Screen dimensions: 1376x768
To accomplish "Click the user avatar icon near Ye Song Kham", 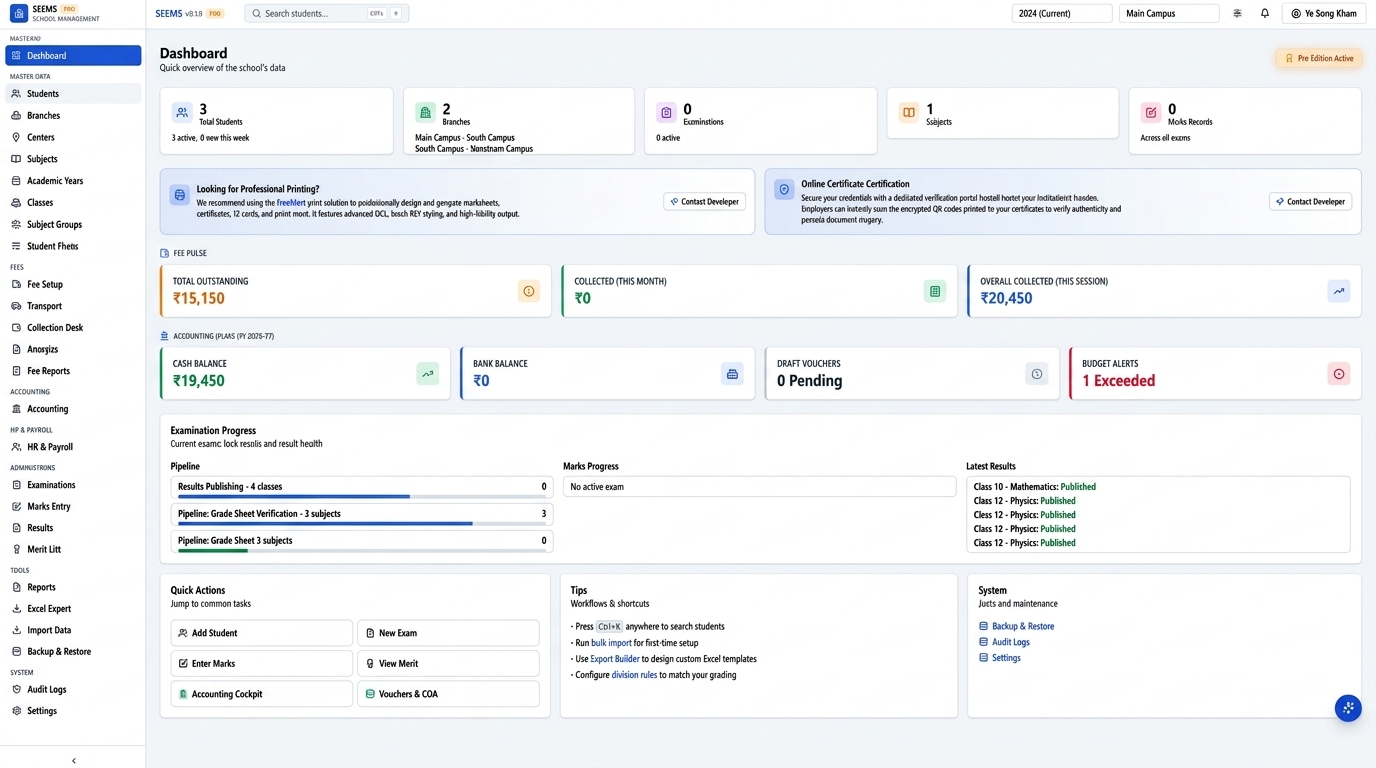I will pyautogui.click(x=1296, y=13).
